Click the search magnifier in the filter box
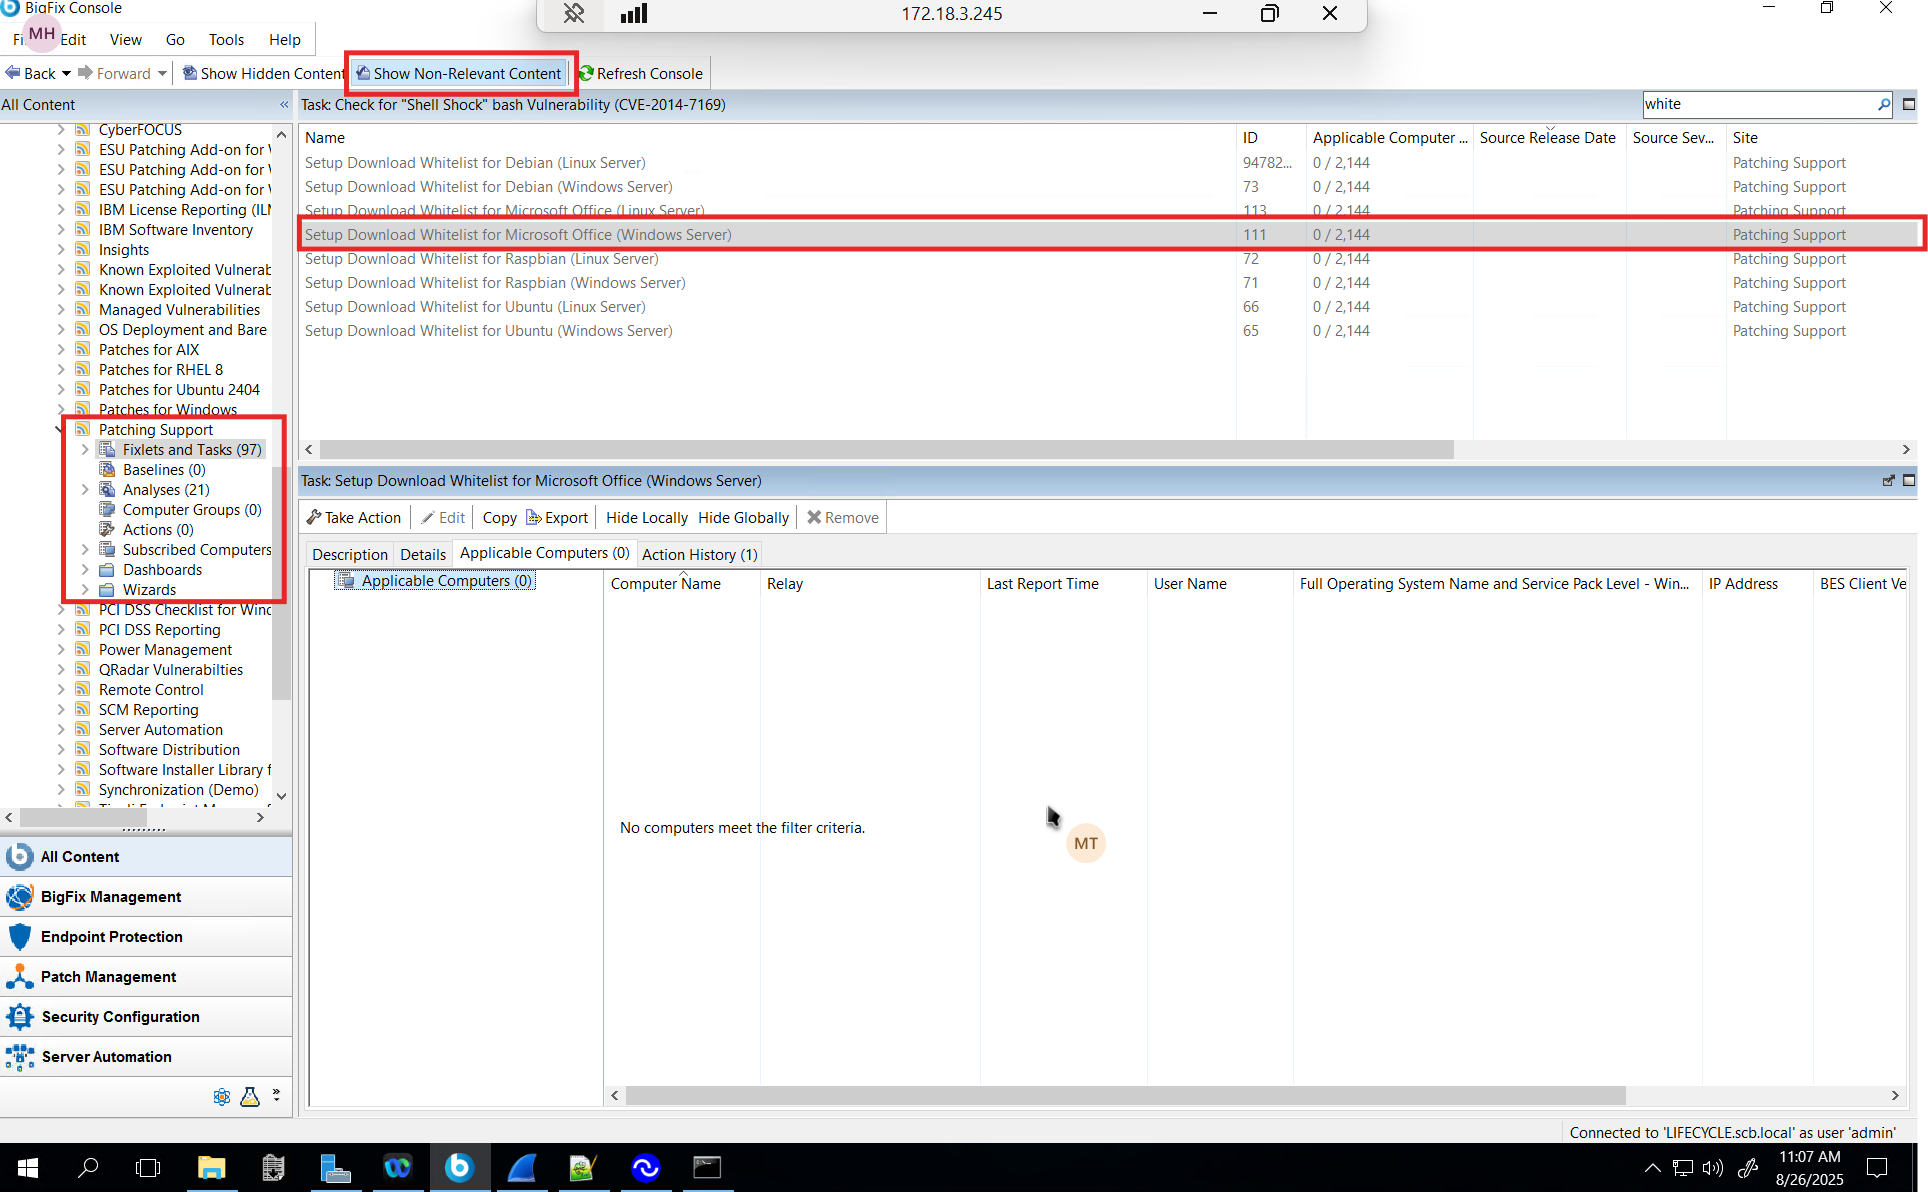1928x1192 pixels. click(1883, 104)
